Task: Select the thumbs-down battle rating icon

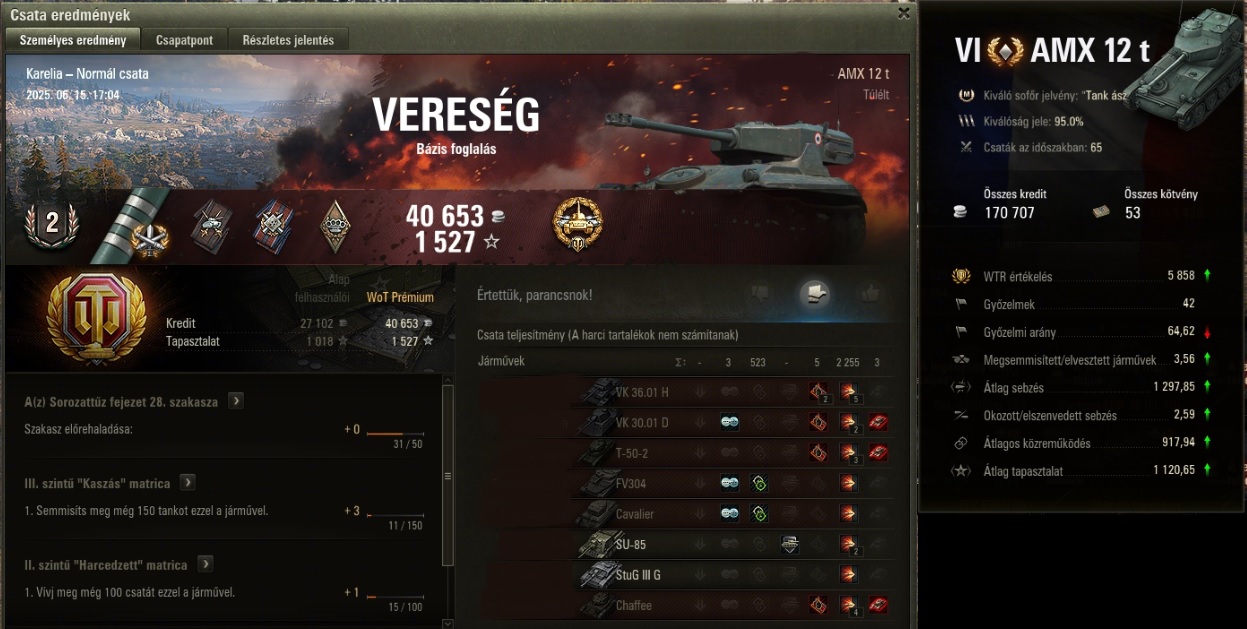Action: (761, 293)
